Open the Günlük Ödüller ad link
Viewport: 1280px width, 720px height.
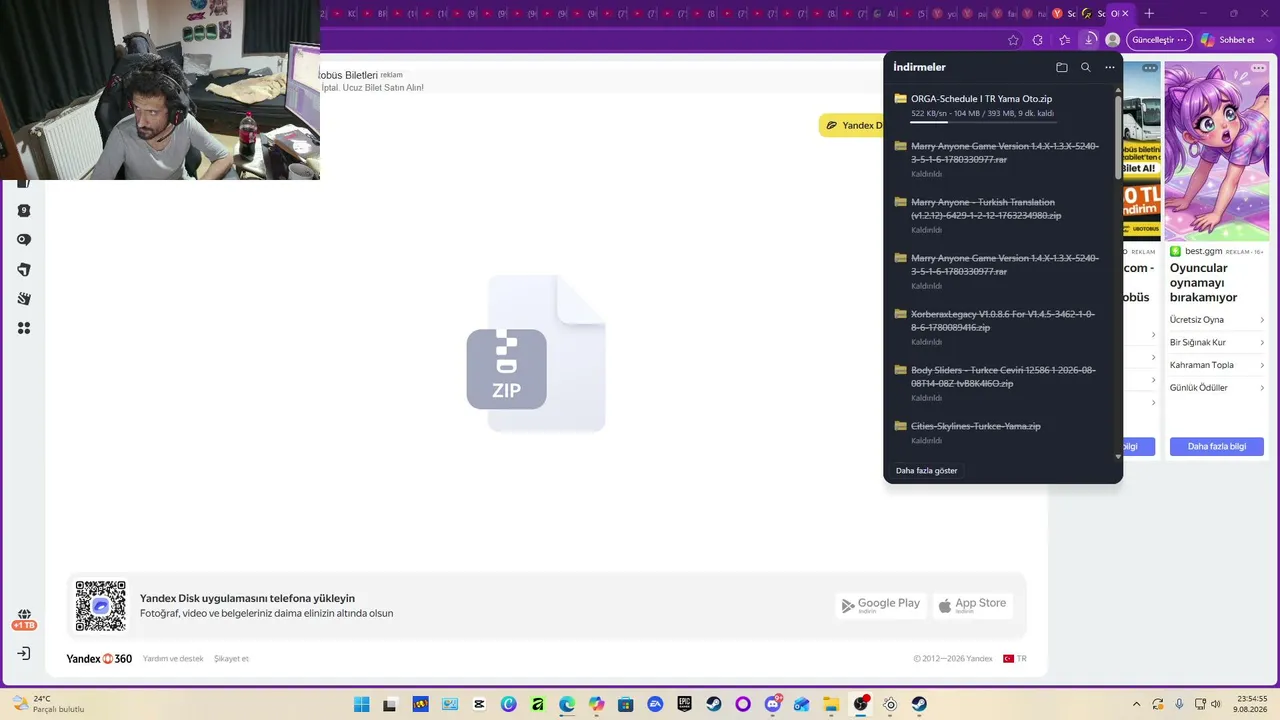(x=1217, y=387)
